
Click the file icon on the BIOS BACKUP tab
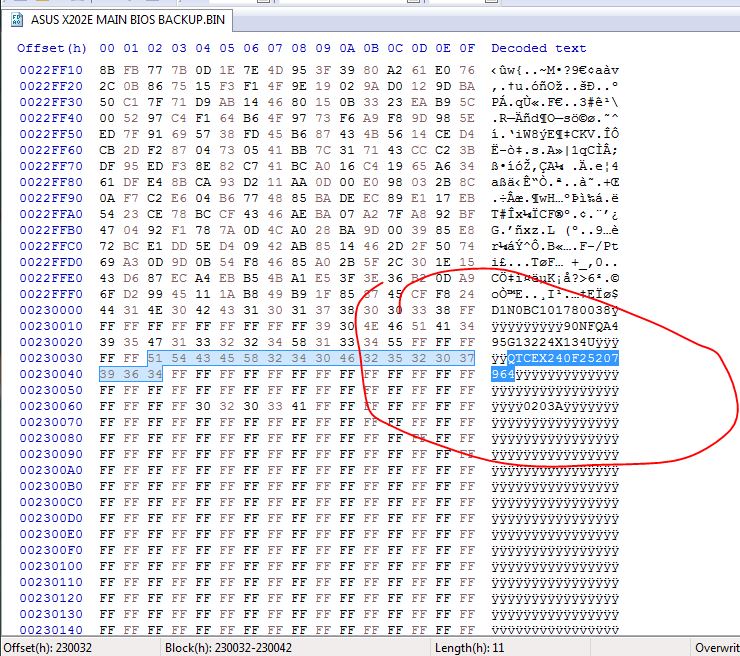click(x=17, y=20)
